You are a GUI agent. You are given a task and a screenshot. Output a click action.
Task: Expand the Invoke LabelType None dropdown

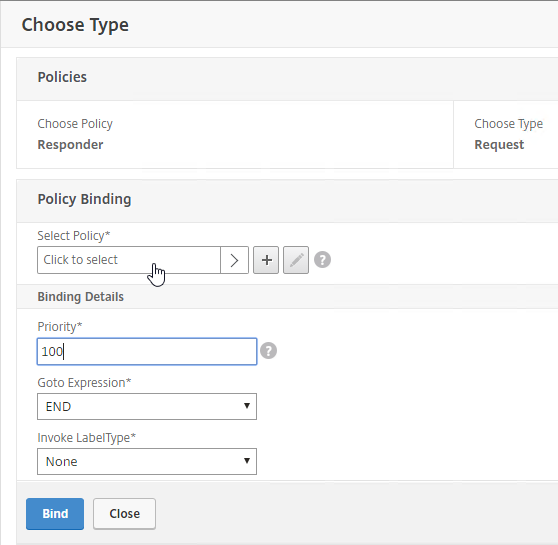[x=147, y=461]
